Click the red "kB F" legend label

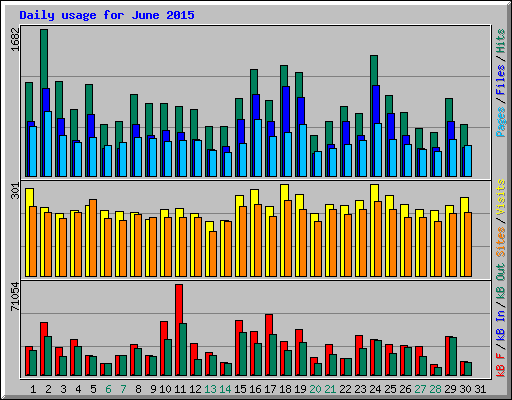[x=500, y=365]
